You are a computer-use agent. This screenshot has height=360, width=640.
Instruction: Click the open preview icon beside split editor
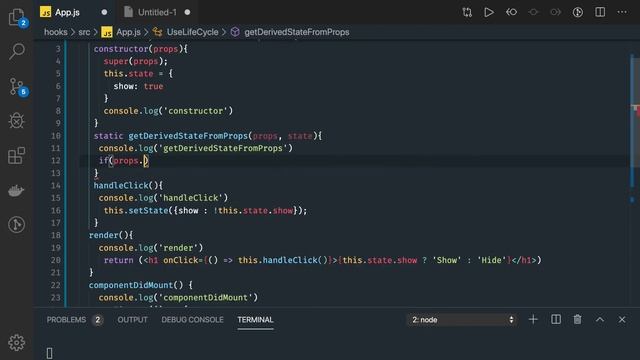(x=578, y=12)
